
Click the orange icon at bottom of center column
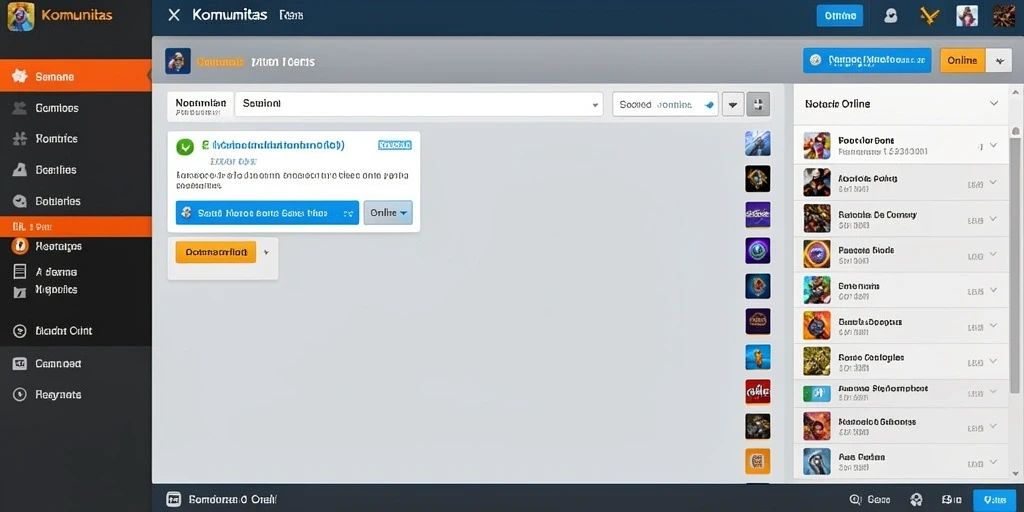point(758,460)
